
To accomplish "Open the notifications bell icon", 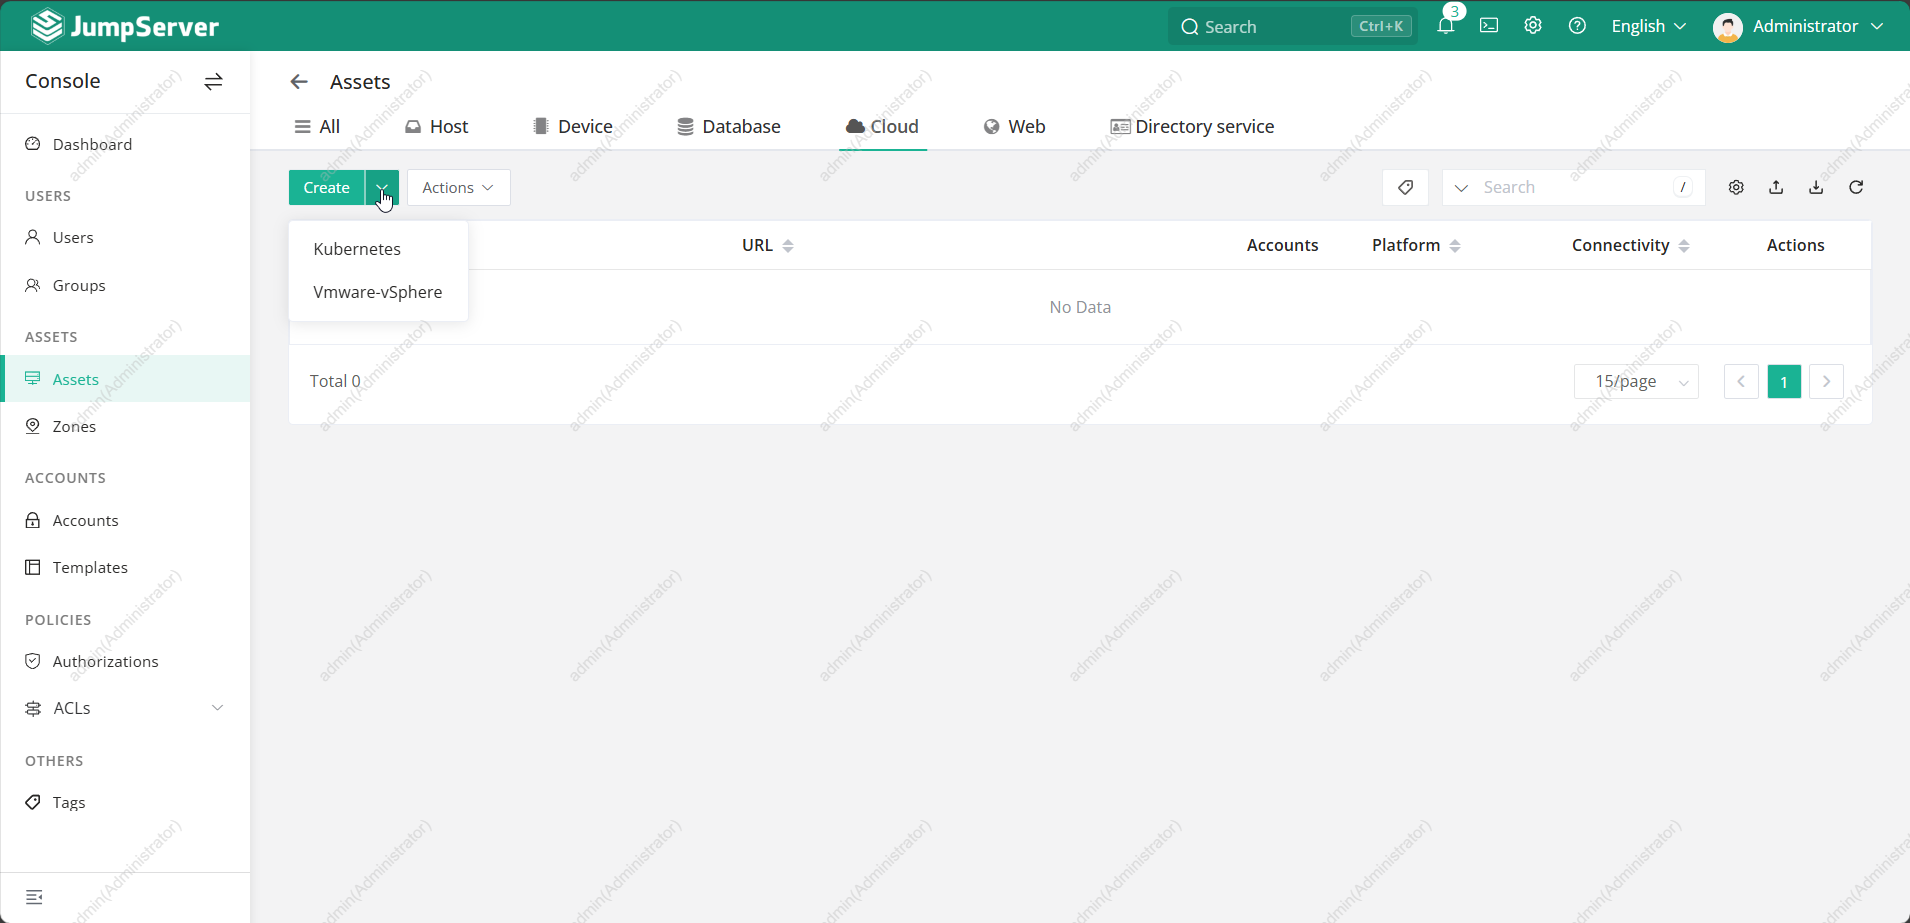I will (x=1445, y=26).
